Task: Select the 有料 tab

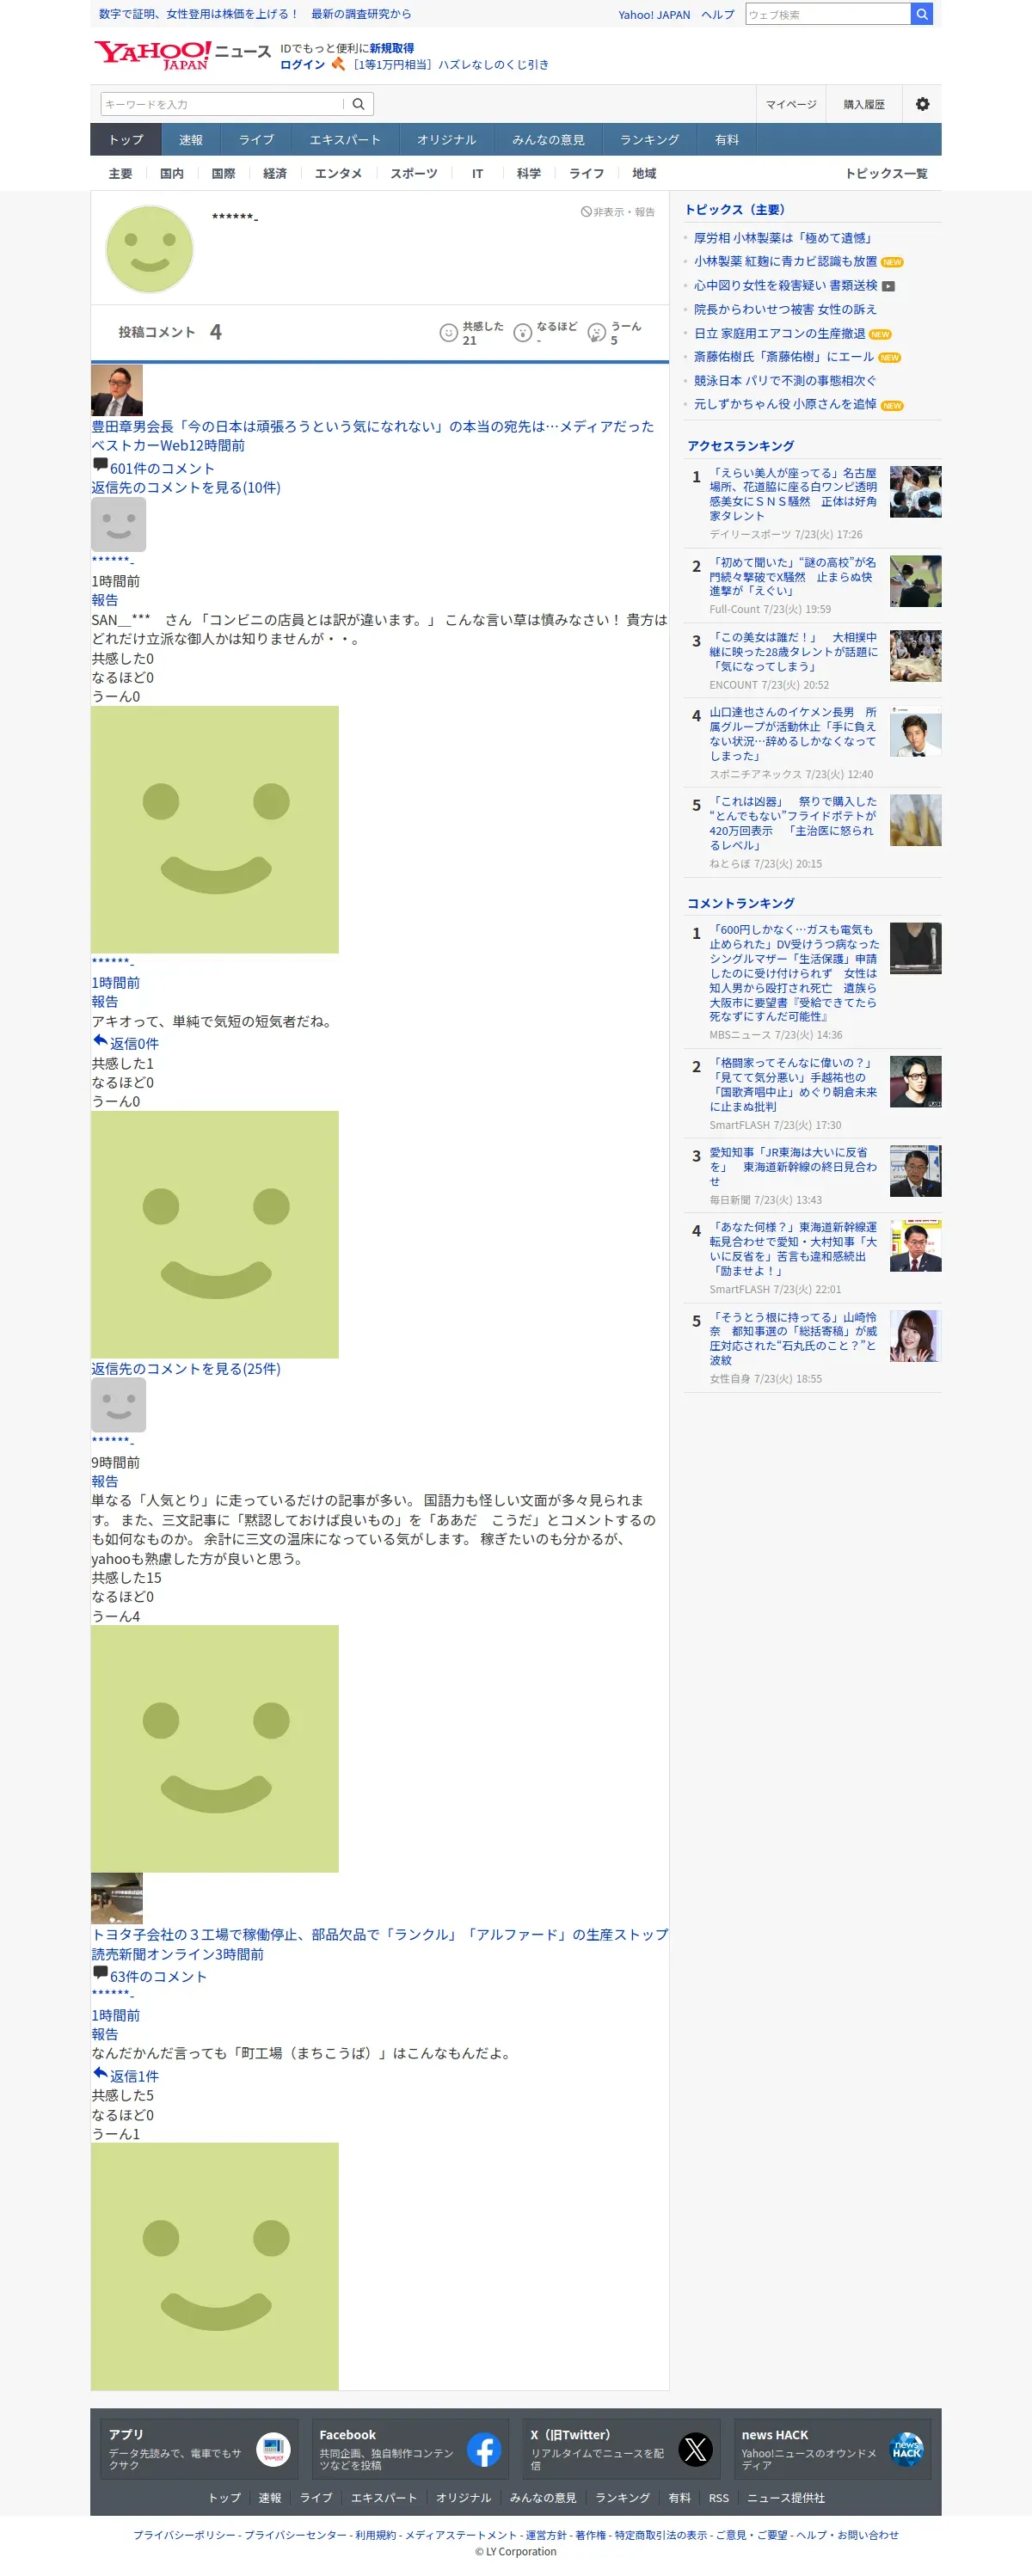Action: (727, 140)
